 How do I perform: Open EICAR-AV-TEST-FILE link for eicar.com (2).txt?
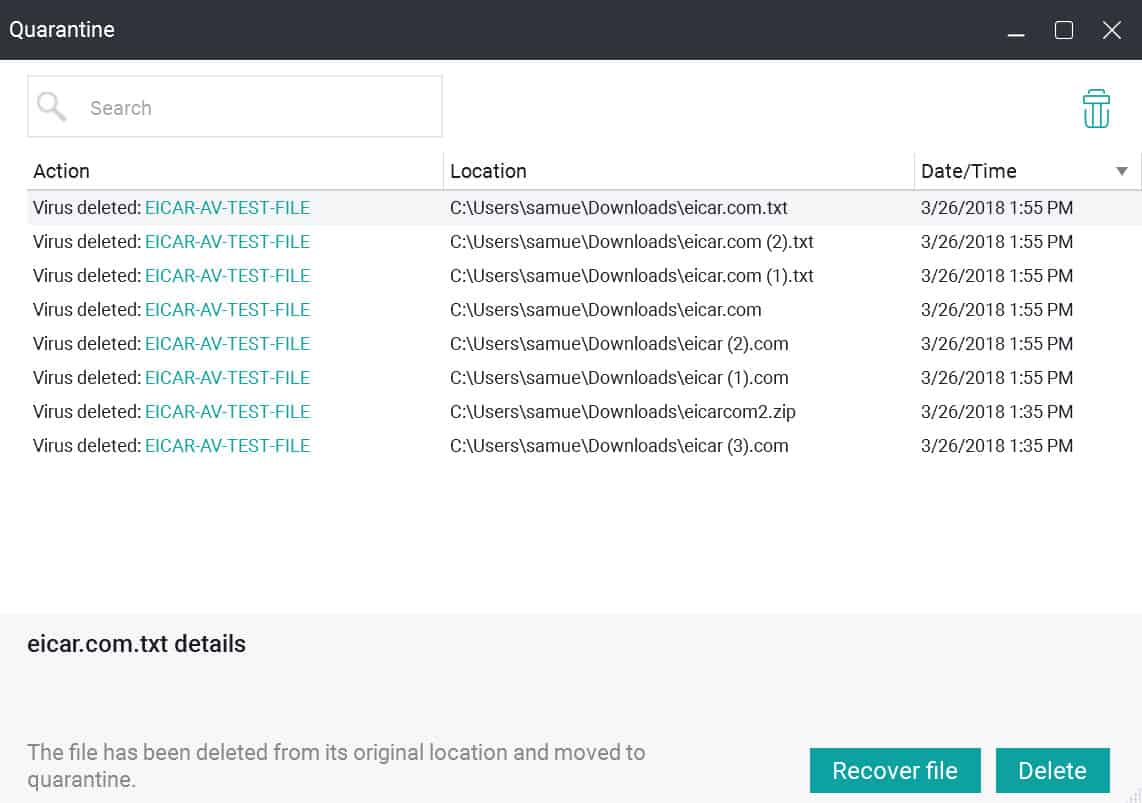[227, 242]
